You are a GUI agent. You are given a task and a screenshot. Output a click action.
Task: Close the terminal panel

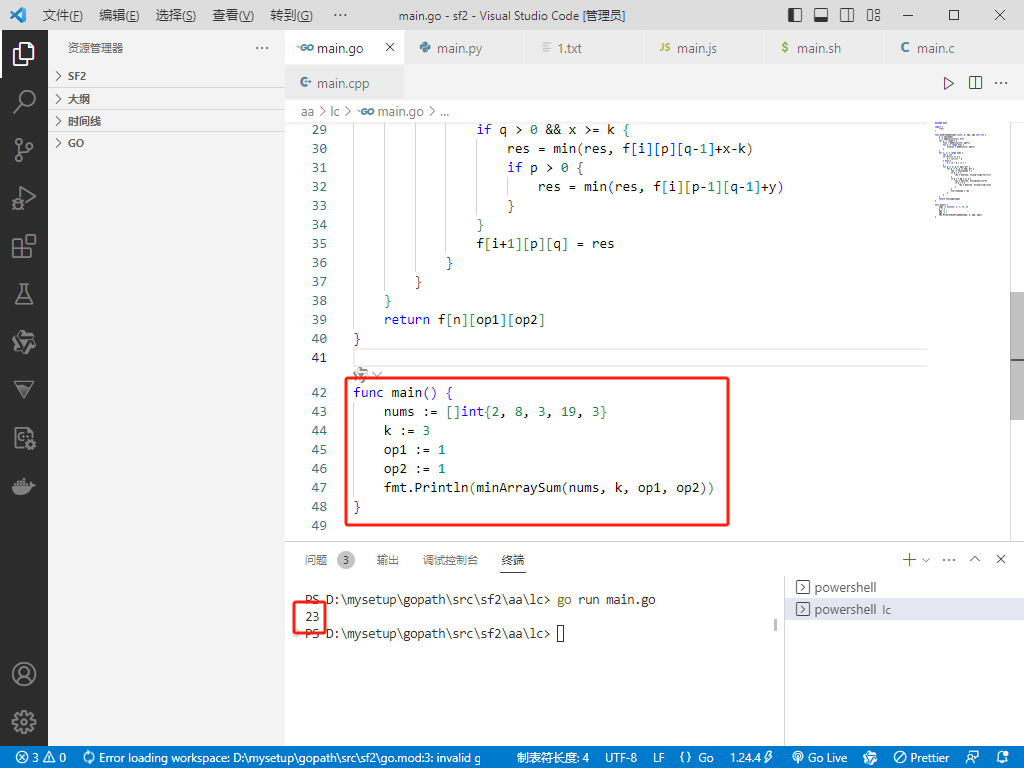click(x=1000, y=559)
